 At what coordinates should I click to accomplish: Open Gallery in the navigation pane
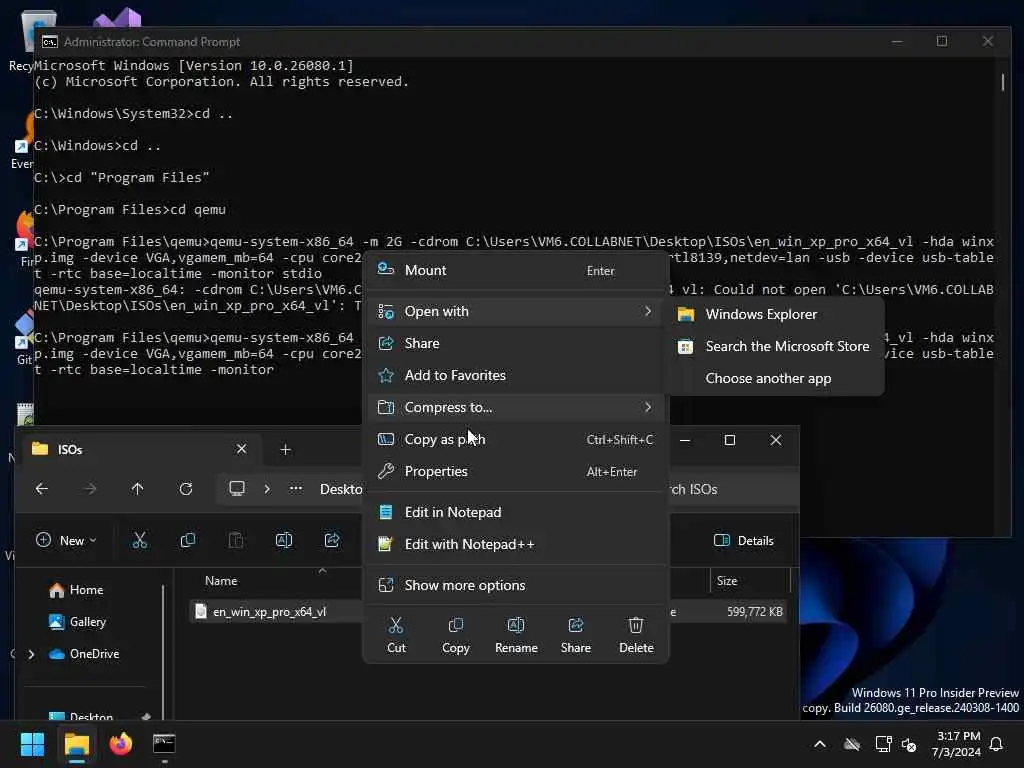(77, 622)
